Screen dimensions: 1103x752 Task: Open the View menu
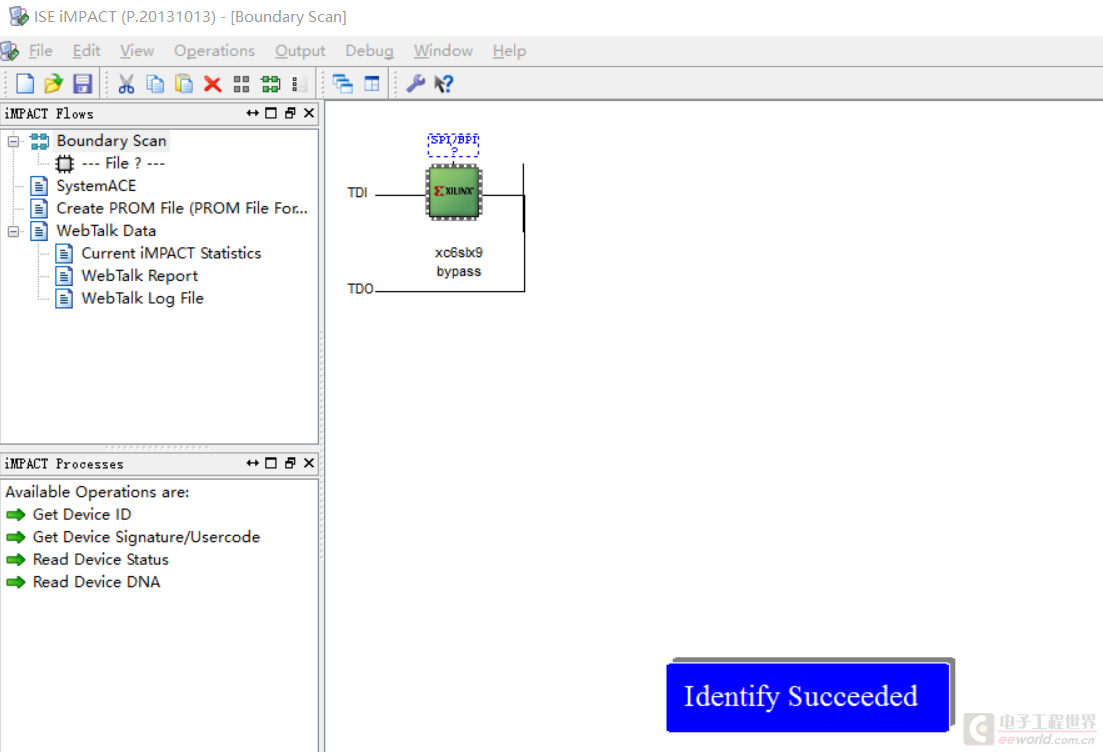coord(137,51)
